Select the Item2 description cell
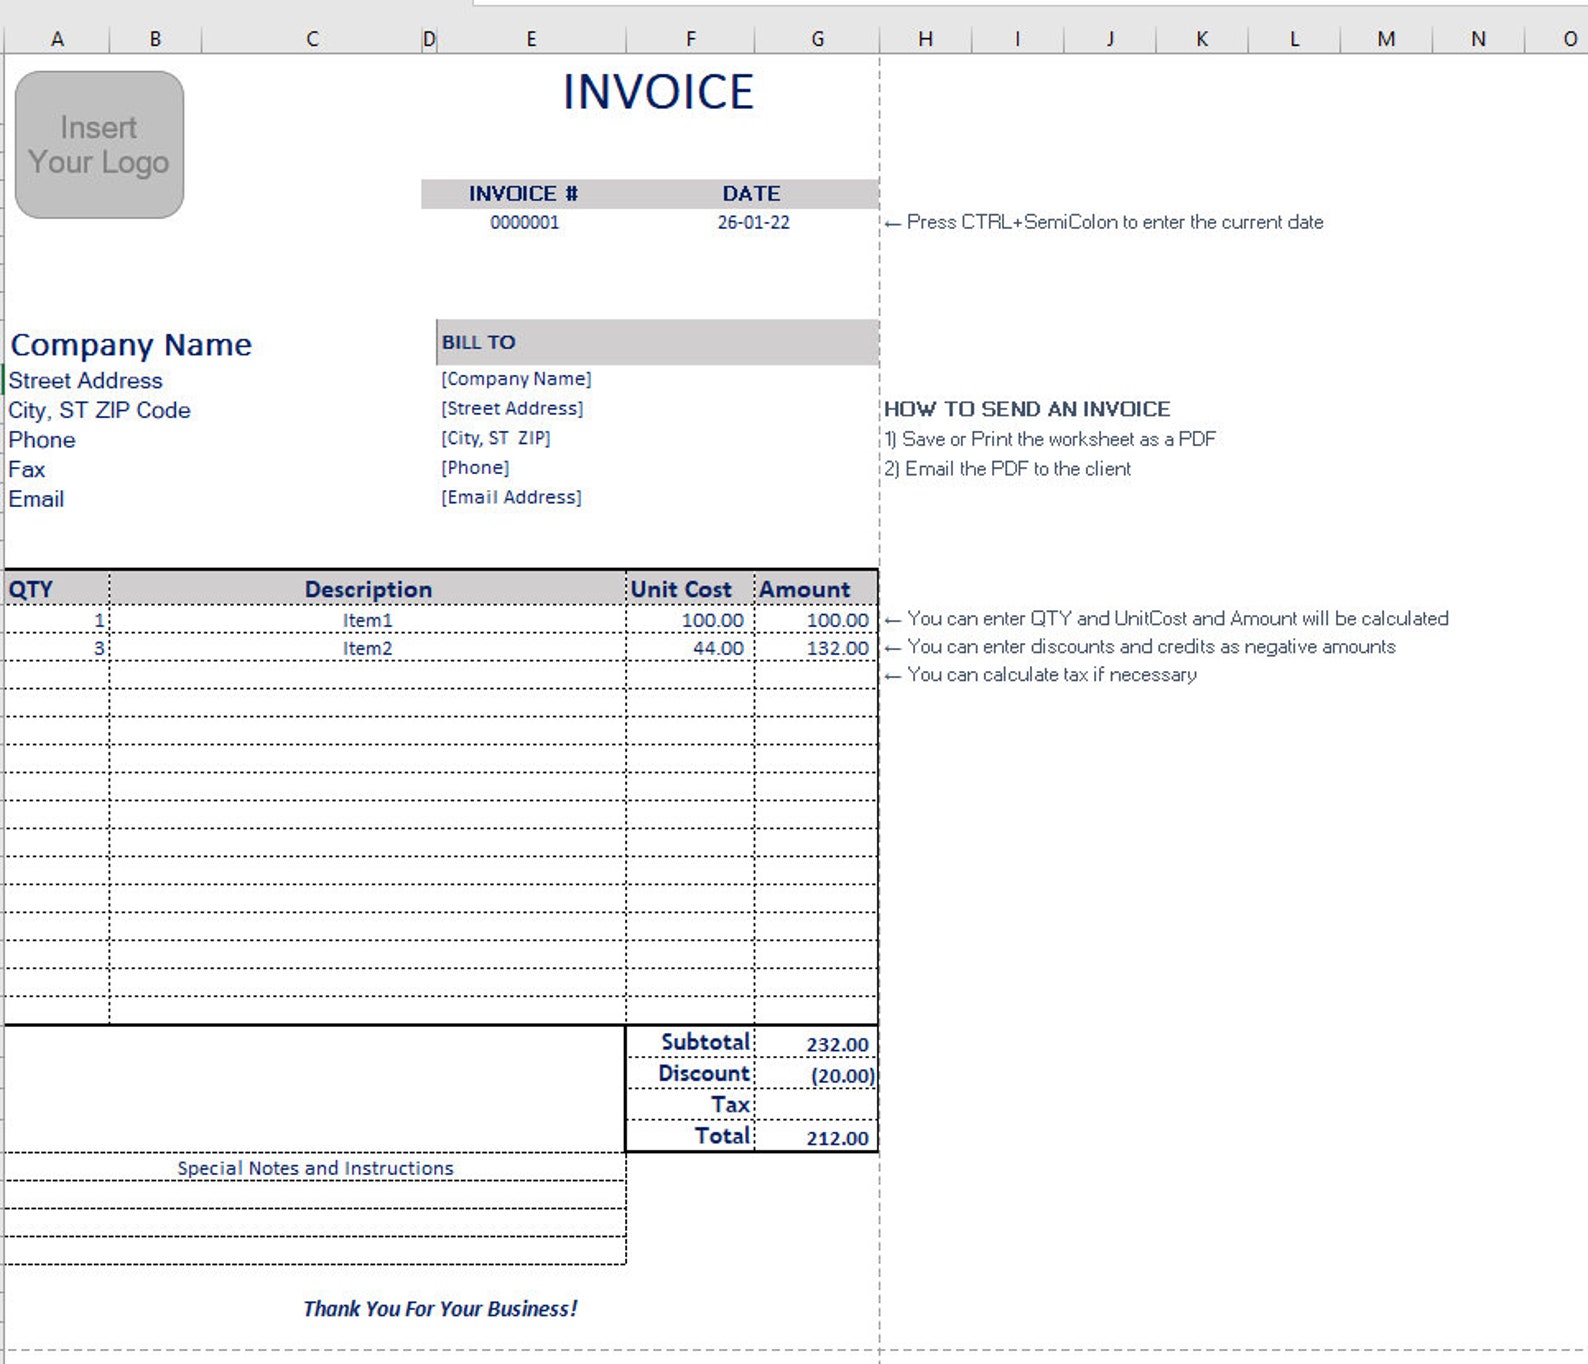Image resolution: width=1588 pixels, height=1364 pixels. pyautogui.click(x=368, y=648)
